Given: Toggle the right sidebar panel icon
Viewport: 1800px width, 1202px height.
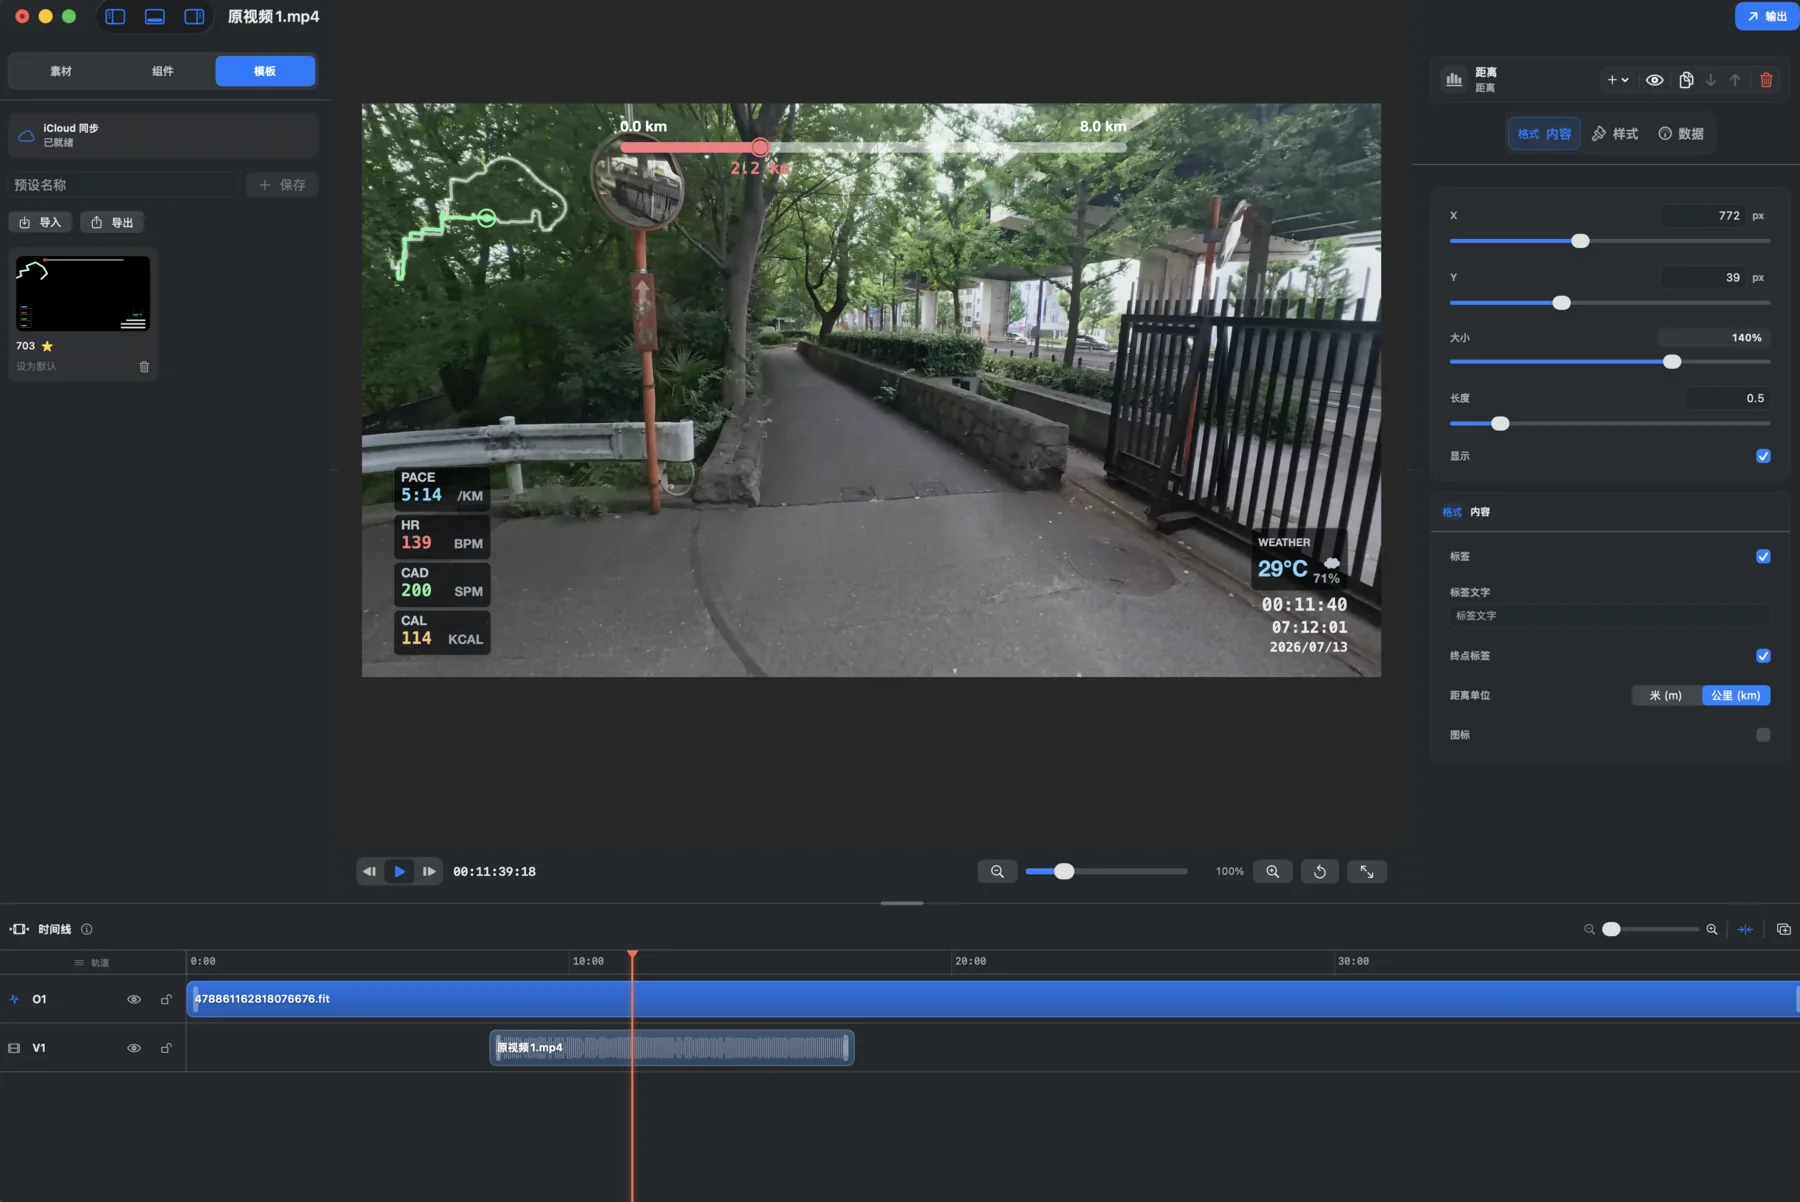Looking at the screenshot, I should click(194, 16).
